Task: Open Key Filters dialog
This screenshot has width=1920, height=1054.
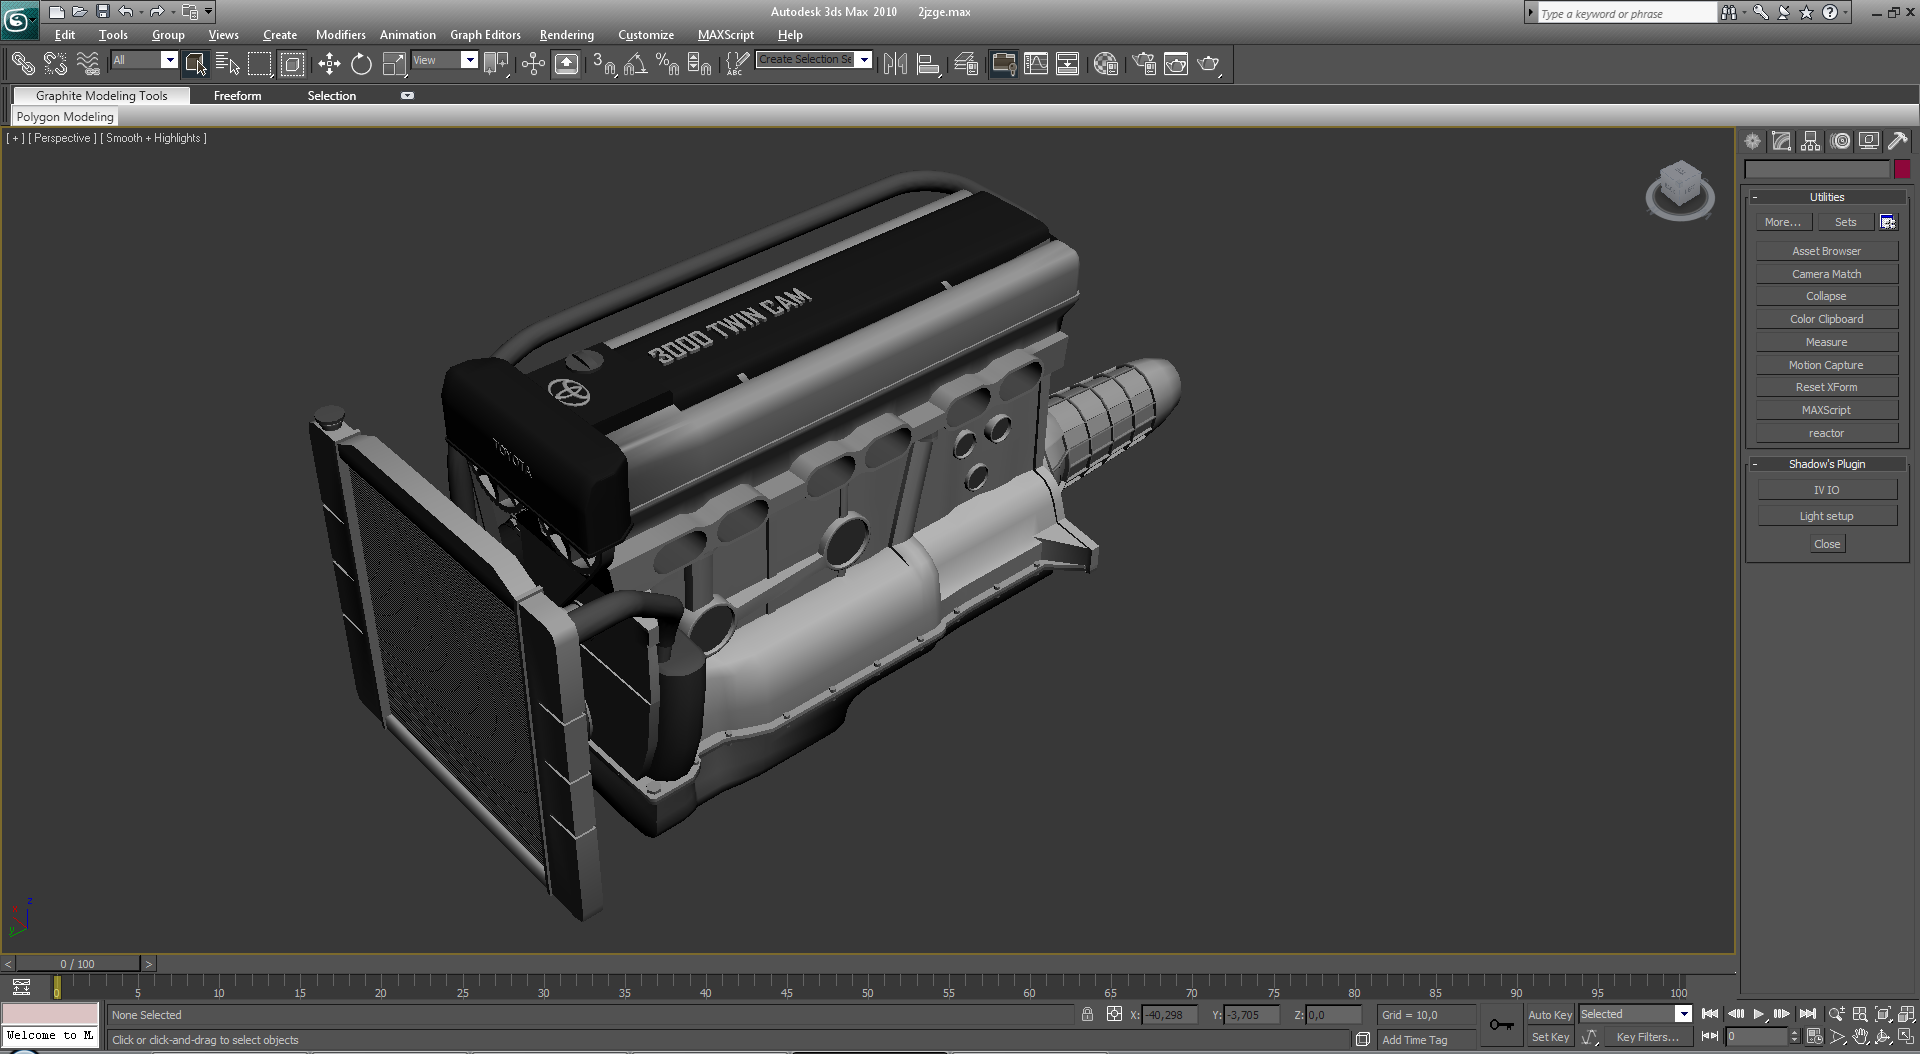Action: 1647,1038
